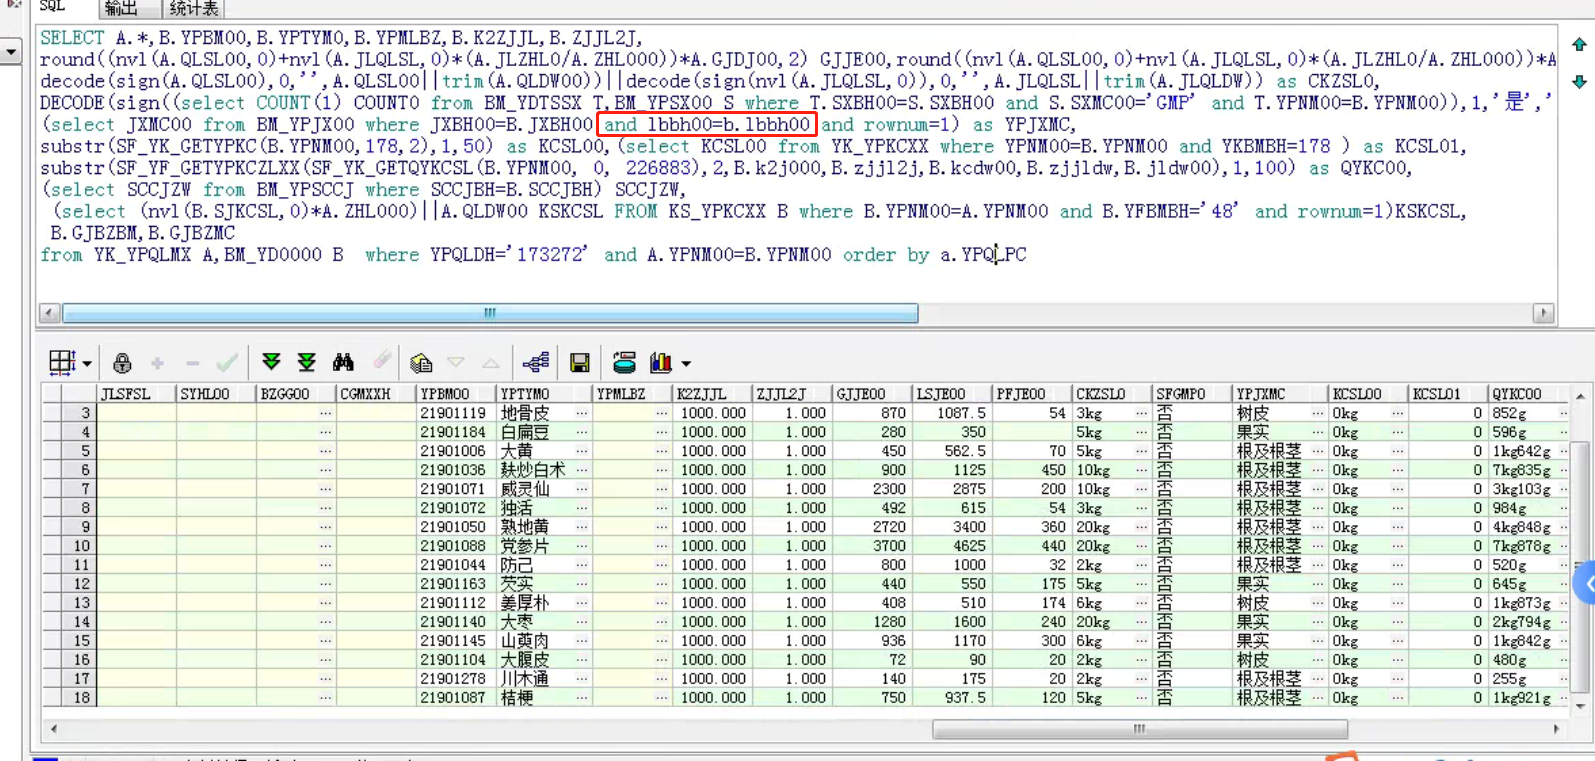This screenshot has width=1595, height=761.
Task: Click the fetch last page arrow icon
Action: click(307, 363)
